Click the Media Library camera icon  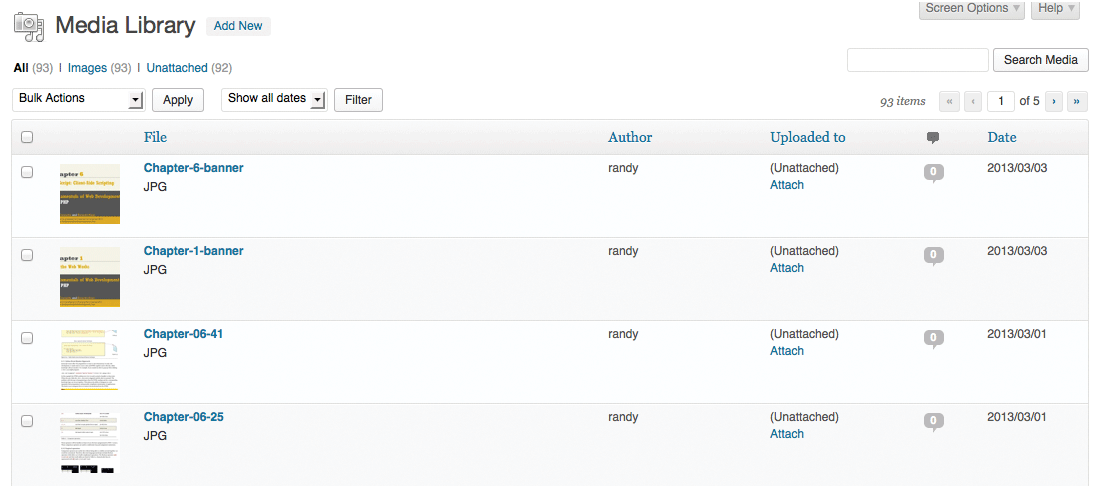[x=28, y=27]
